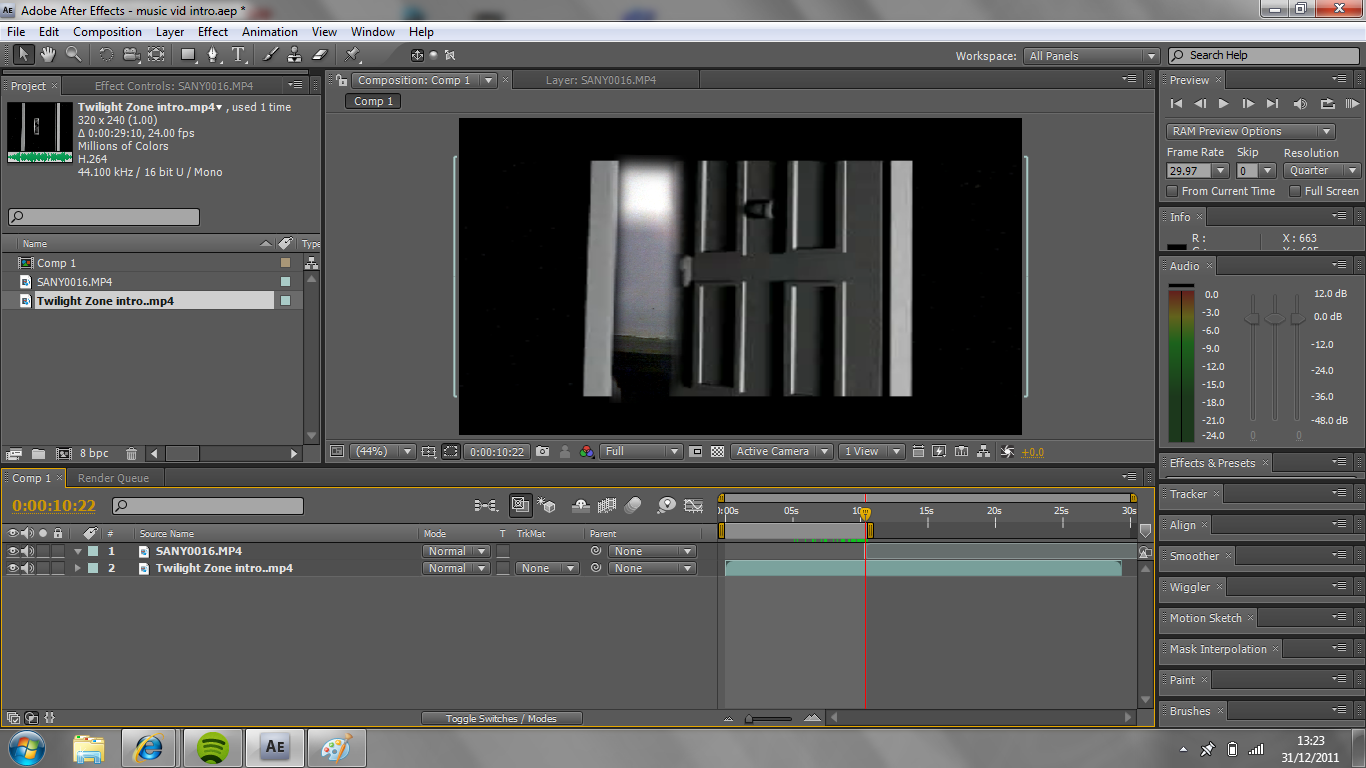Create a new composition from Project panel
The image size is (1366, 768).
(64, 453)
